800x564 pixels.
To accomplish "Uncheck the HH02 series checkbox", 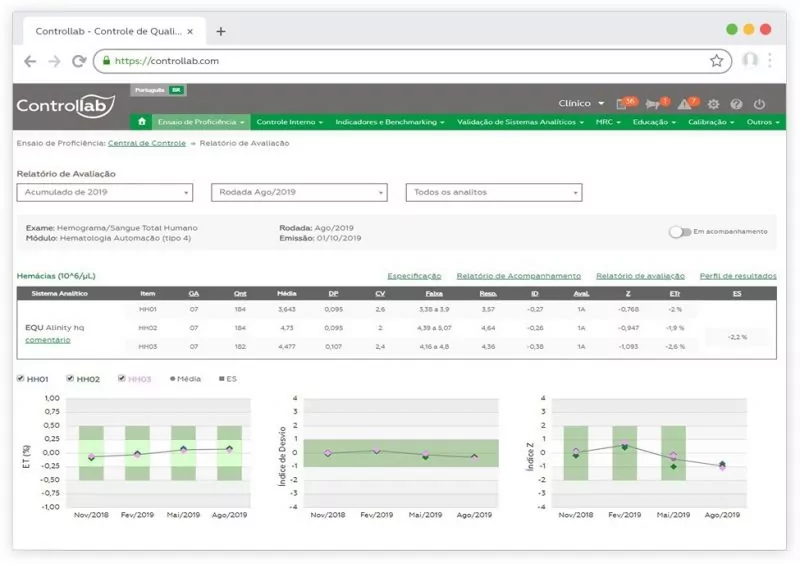I will point(70,379).
